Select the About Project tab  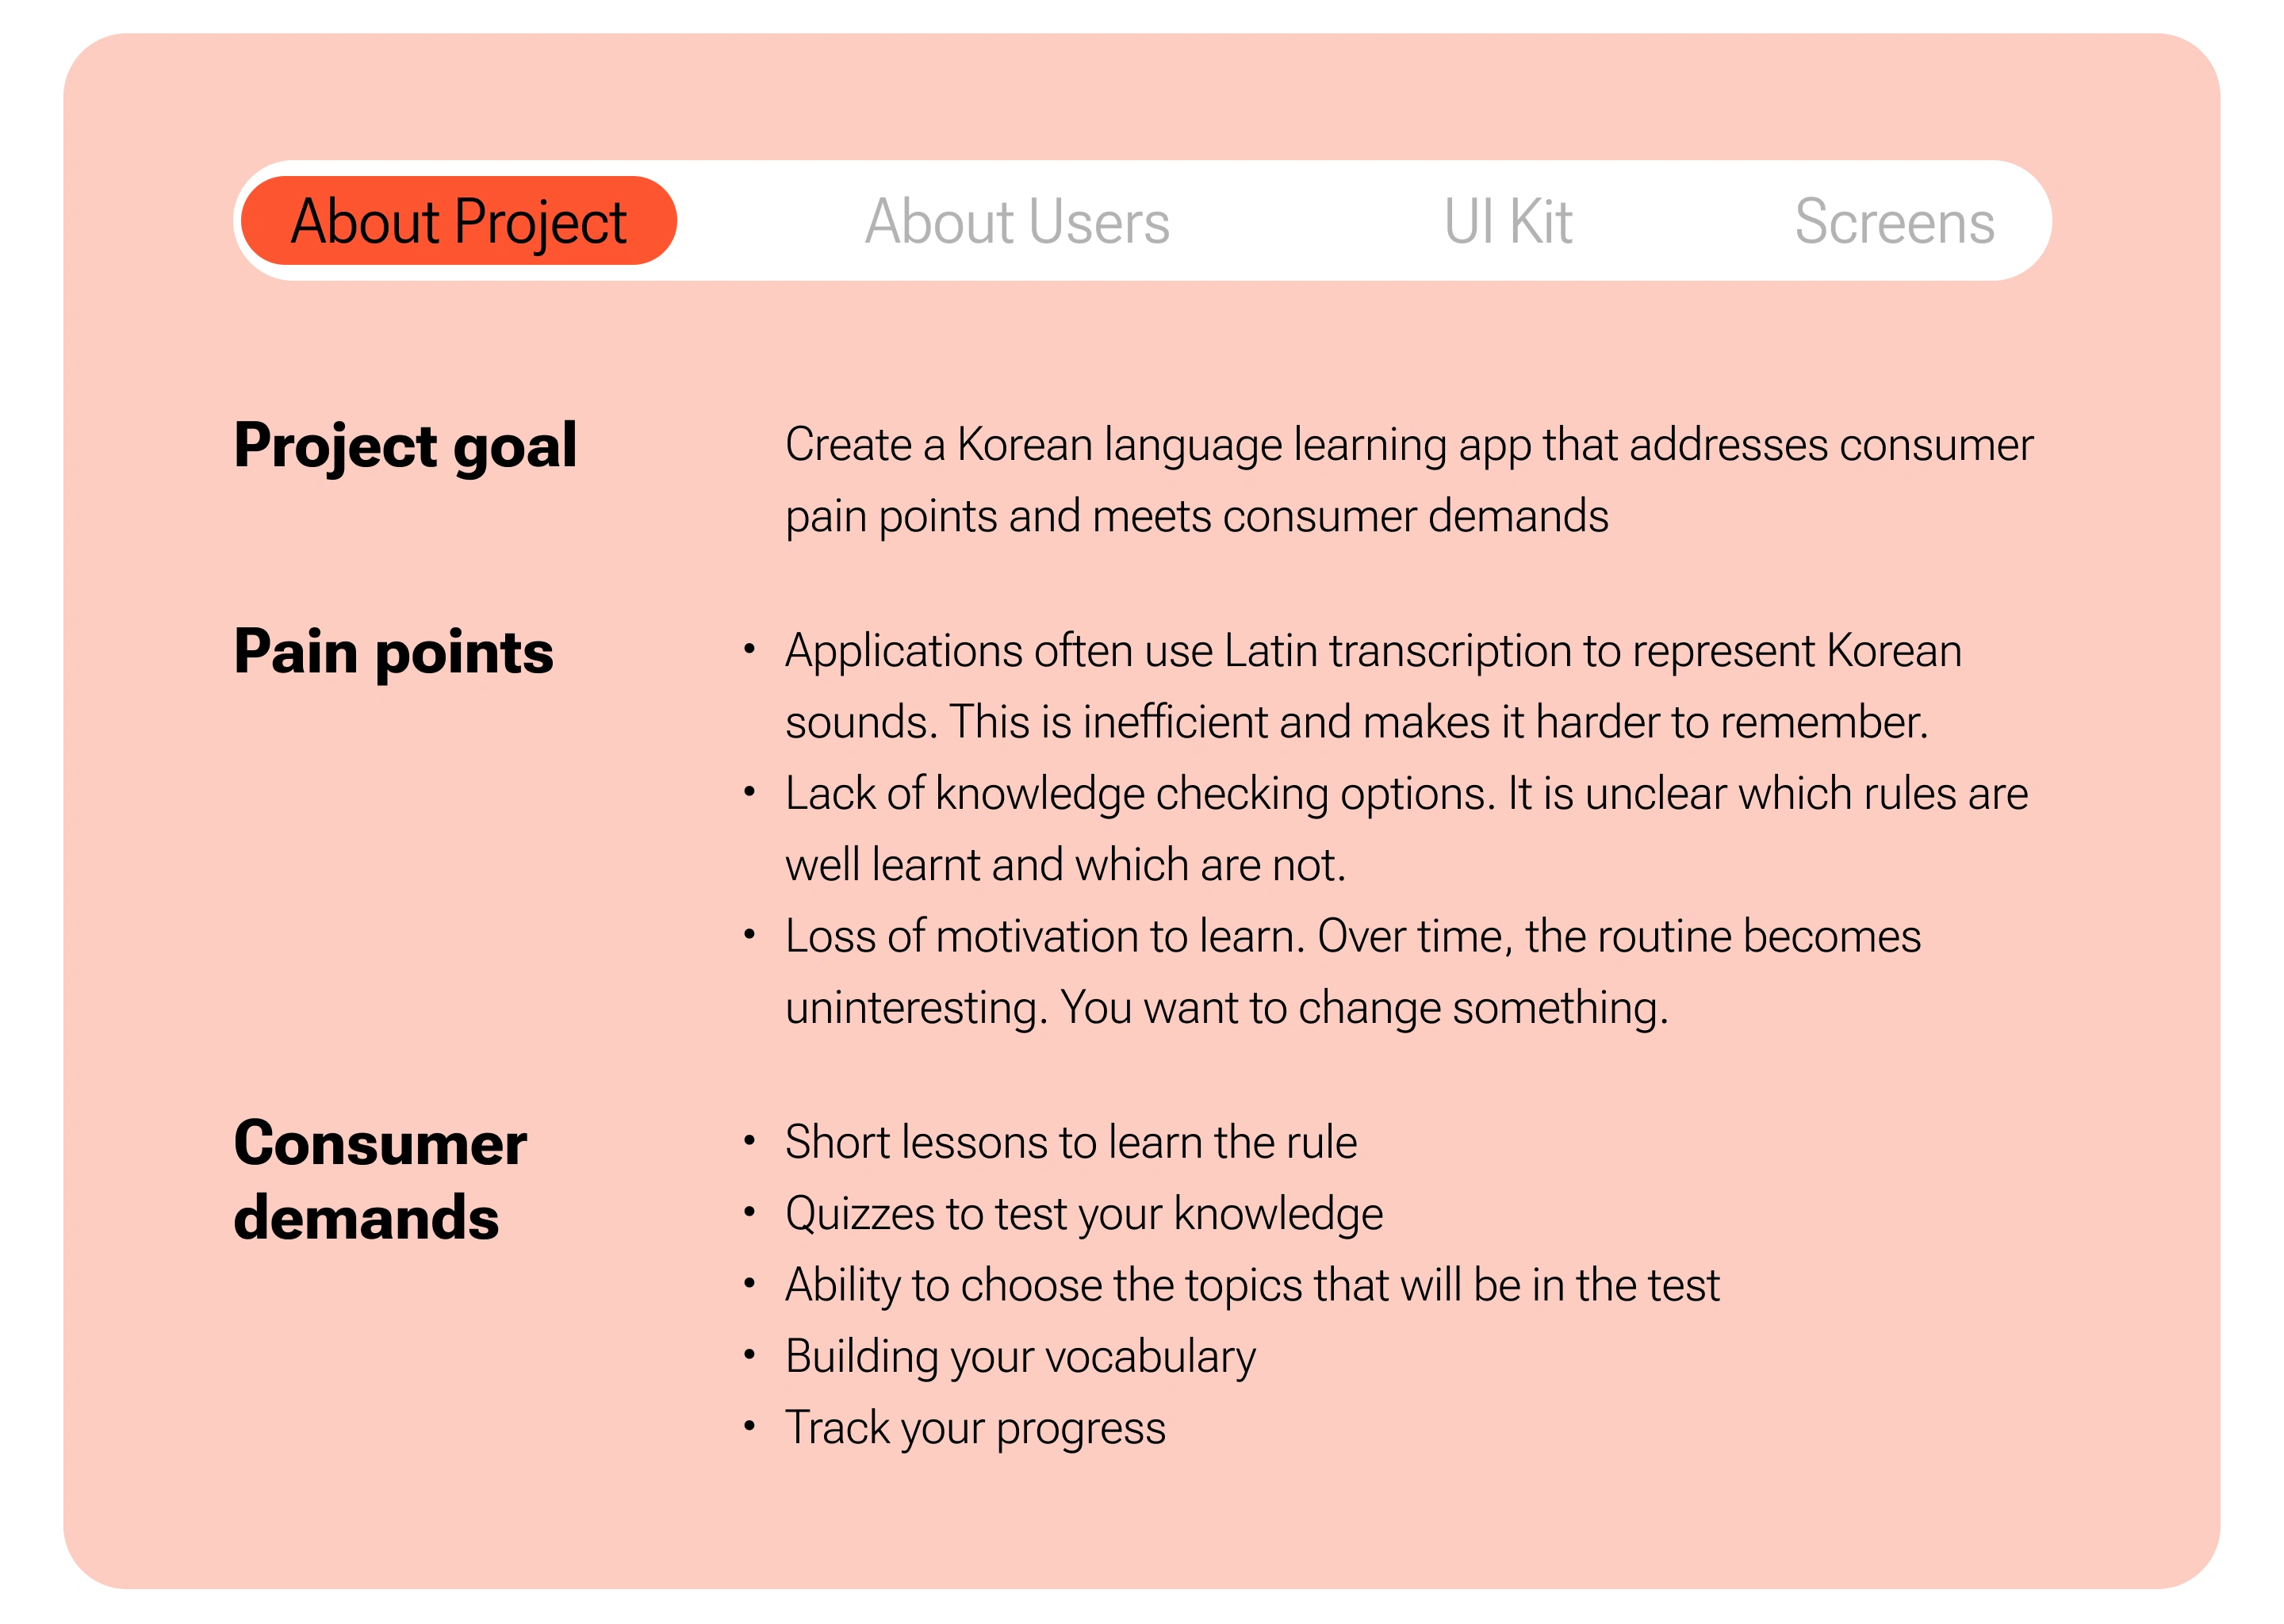(459, 221)
